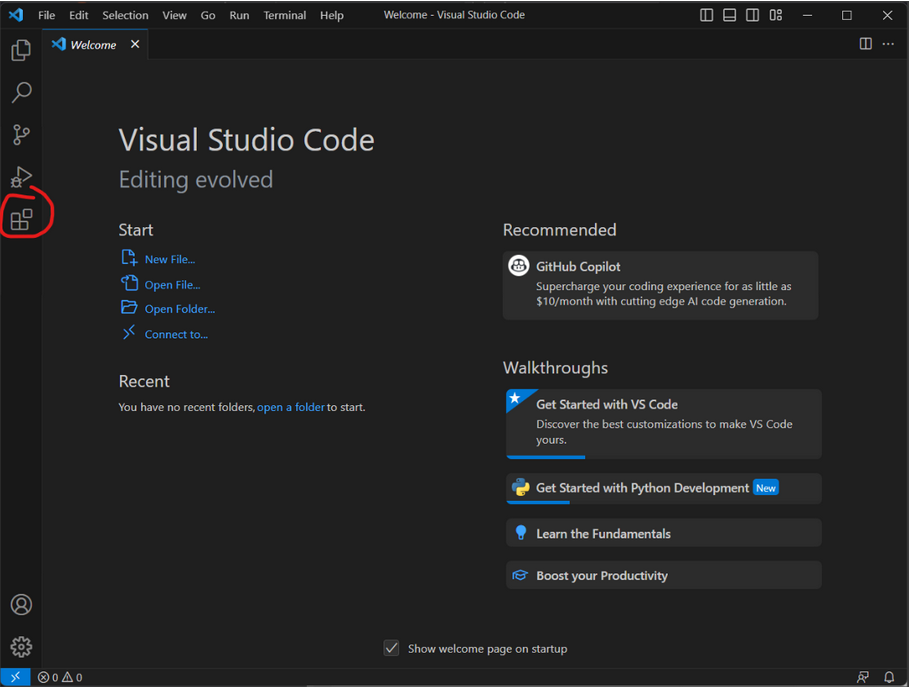The width and height of the screenshot is (909, 691).
Task: Open the Source Control view
Action: tap(21, 135)
